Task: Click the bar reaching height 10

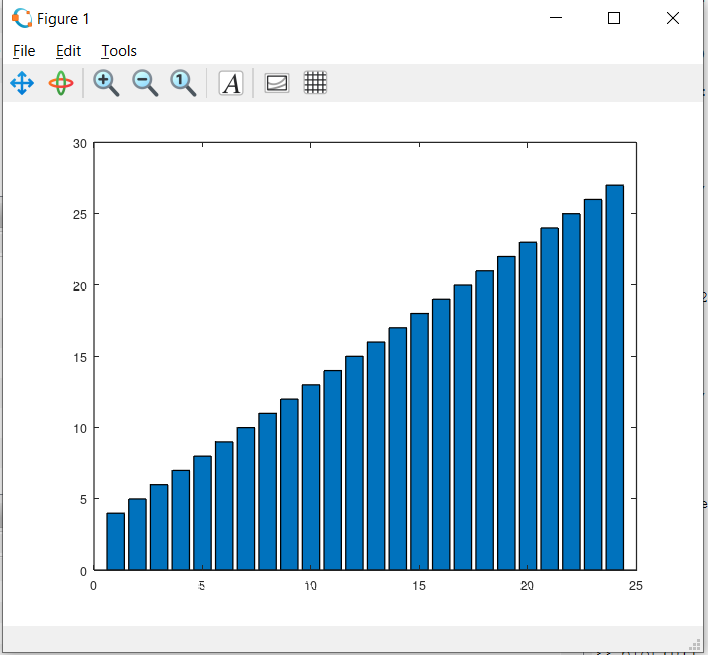Action: [x=246, y=500]
